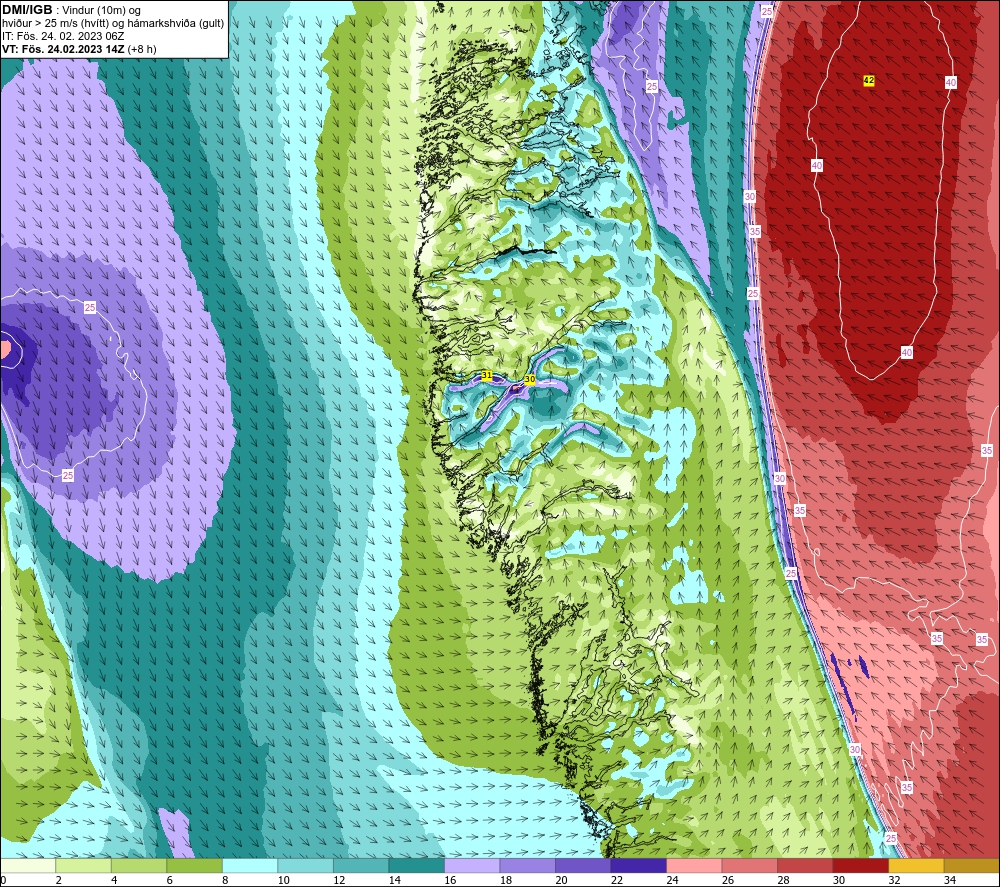Image resolution: width=1000 pixels, height=887 pixels.
Task: Select the 'IT: Fös. 24. 02. 2023 06Z' line
Action: [x=63, y=36]
